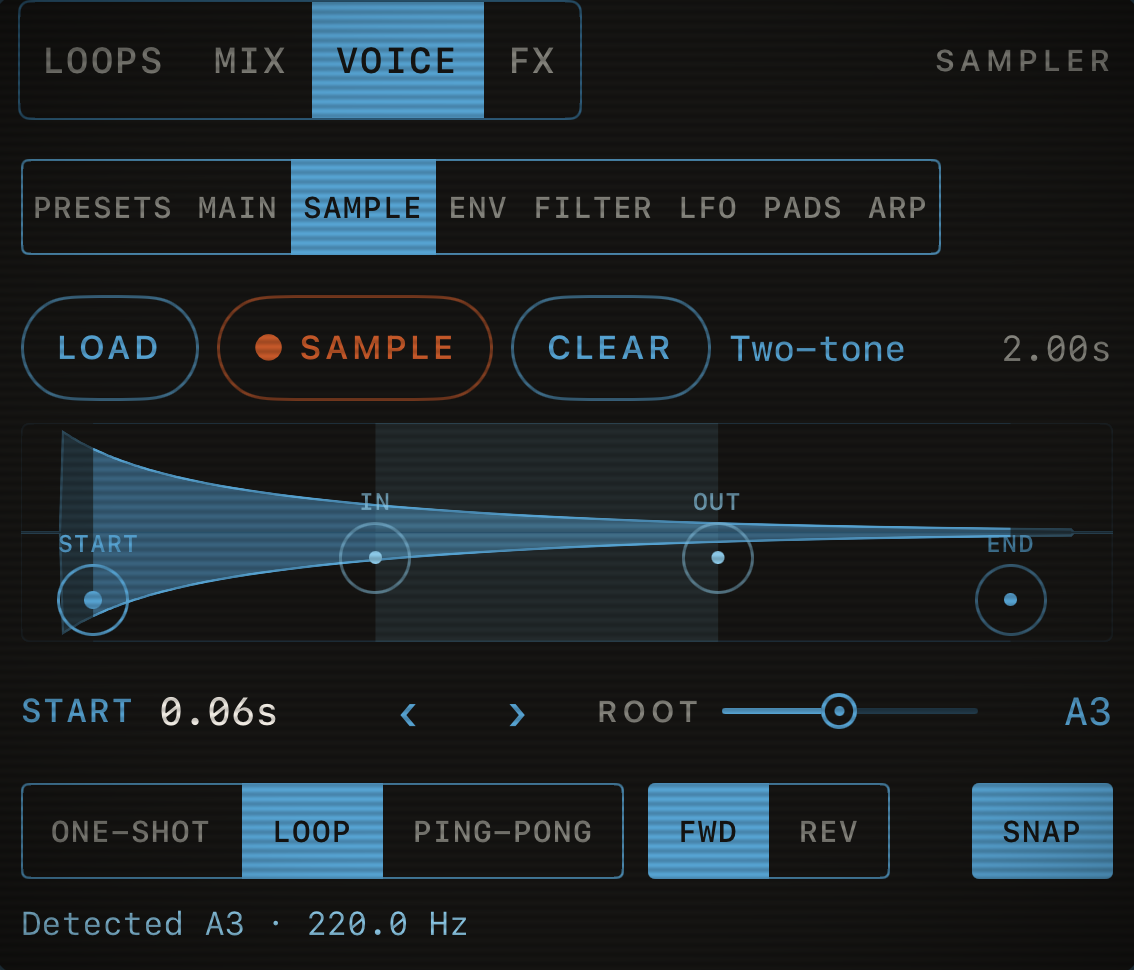
Task: Click the shaded loop region in waveform
Action: tap(547, 532)
